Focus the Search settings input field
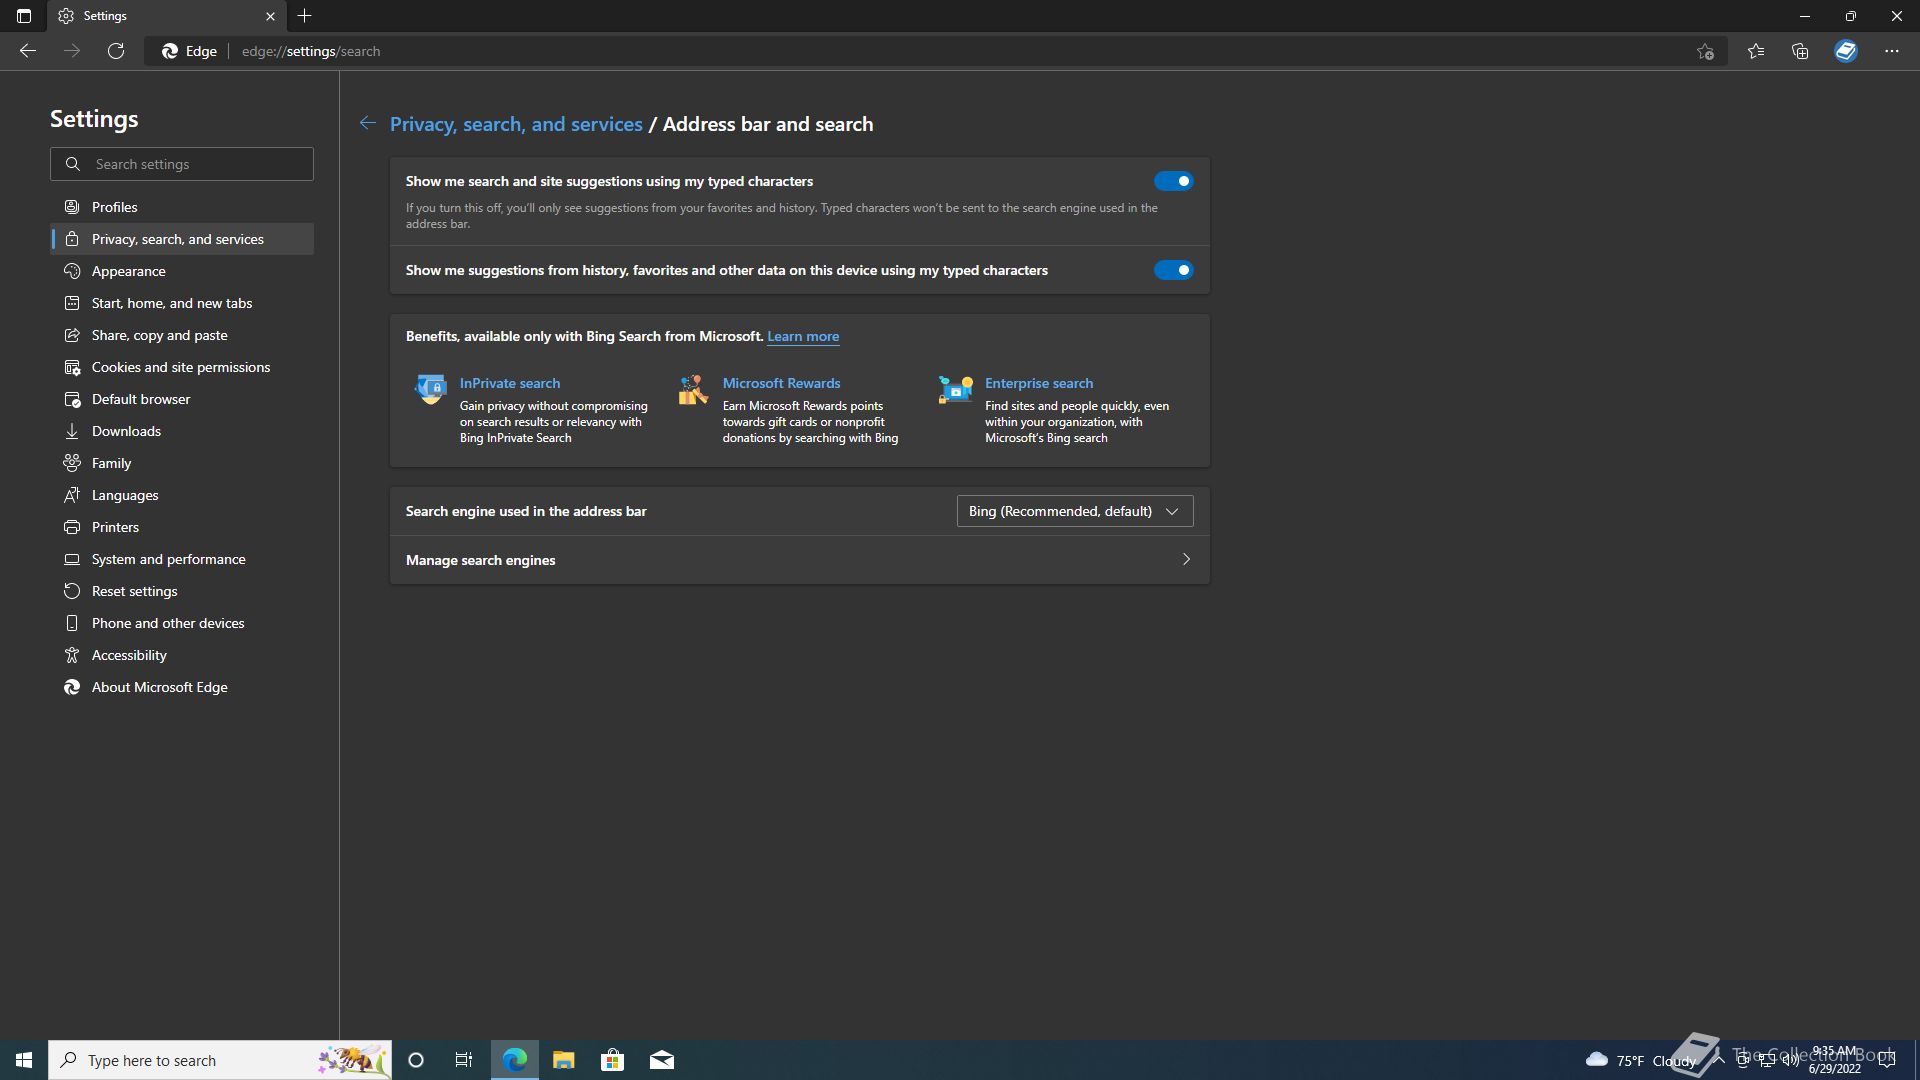This screenshot has width=1920, height=1080. click(x=182, y=164)
